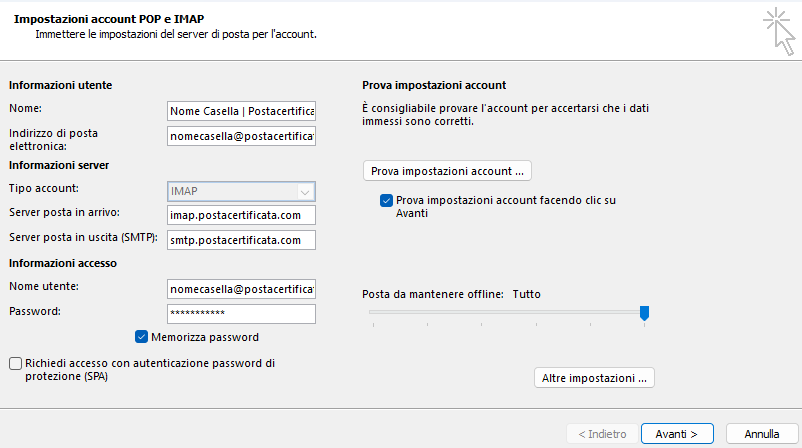Click the offline mail slider track middle
Viewport: 802px width, 448px height.
506,311
